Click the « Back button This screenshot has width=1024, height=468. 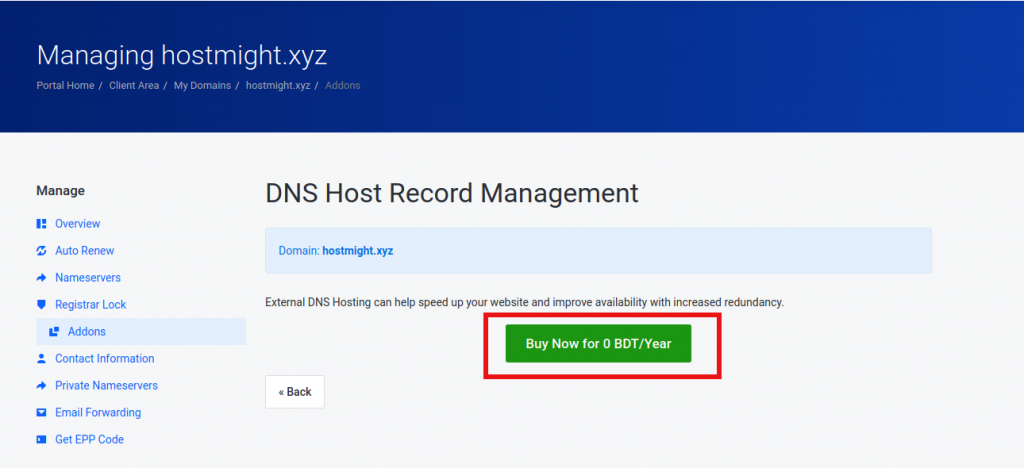tap(295, 392)
